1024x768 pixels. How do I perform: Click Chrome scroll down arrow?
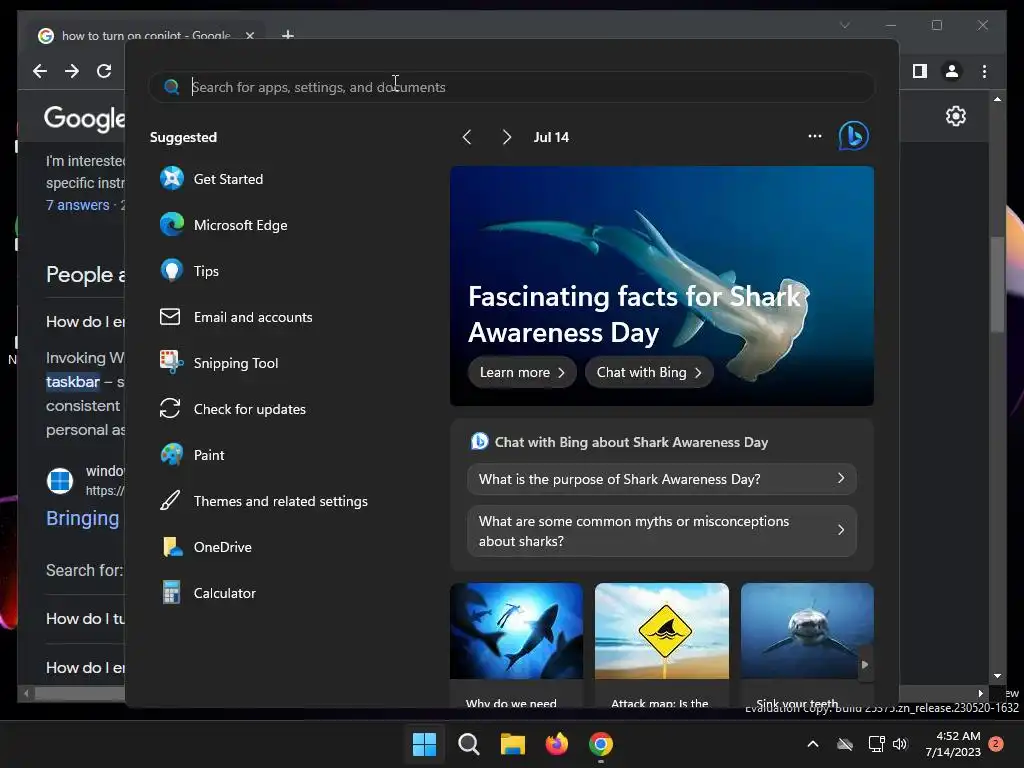[x=997, y=676]
